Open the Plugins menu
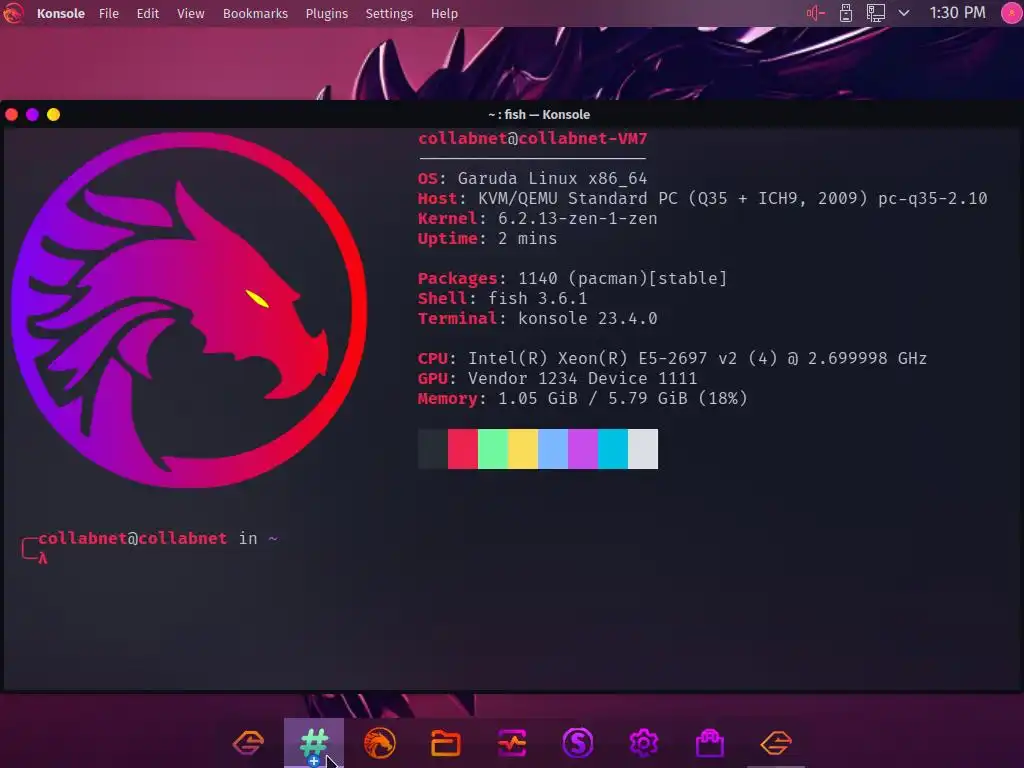Viewport: 1024px width, 768px height. (327, 13)
